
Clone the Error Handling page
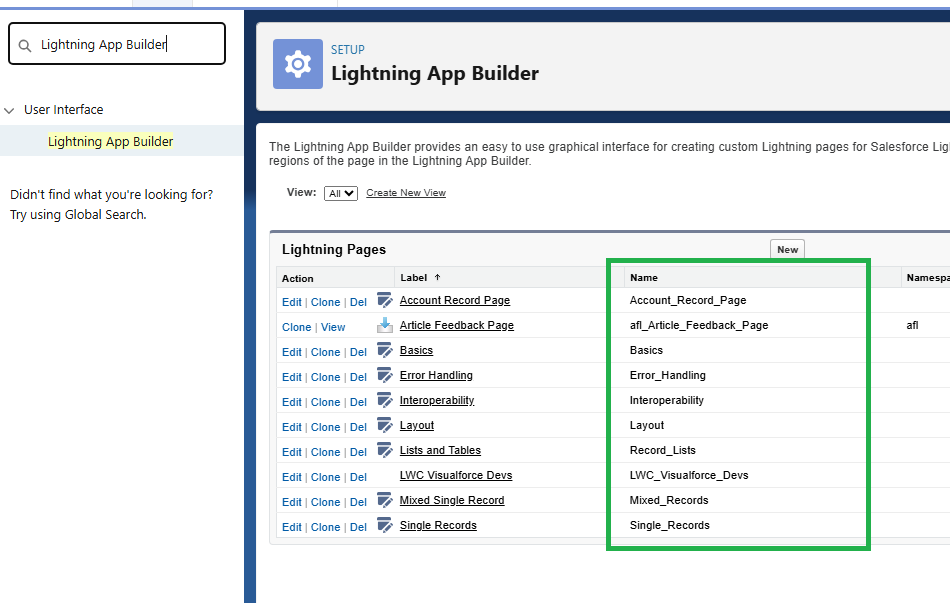(x=325, y=377)
